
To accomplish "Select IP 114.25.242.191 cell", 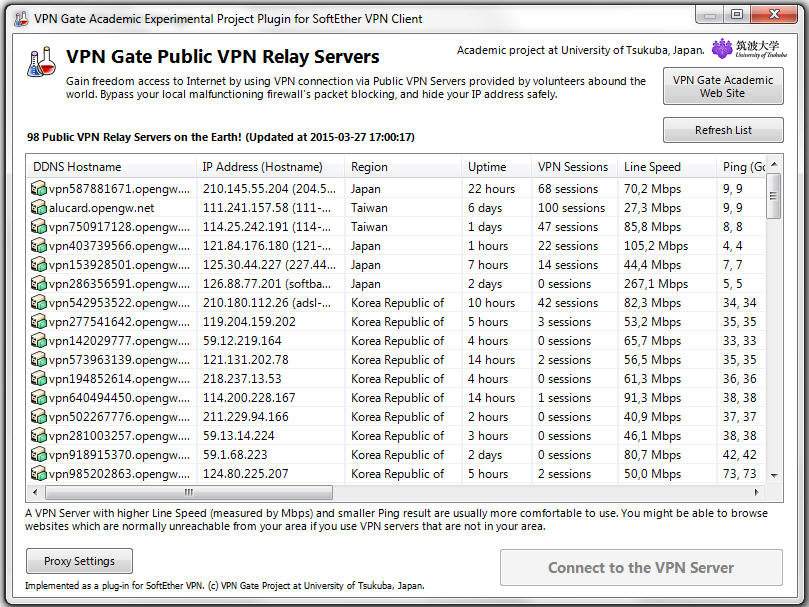I will [x=269, y=227].
